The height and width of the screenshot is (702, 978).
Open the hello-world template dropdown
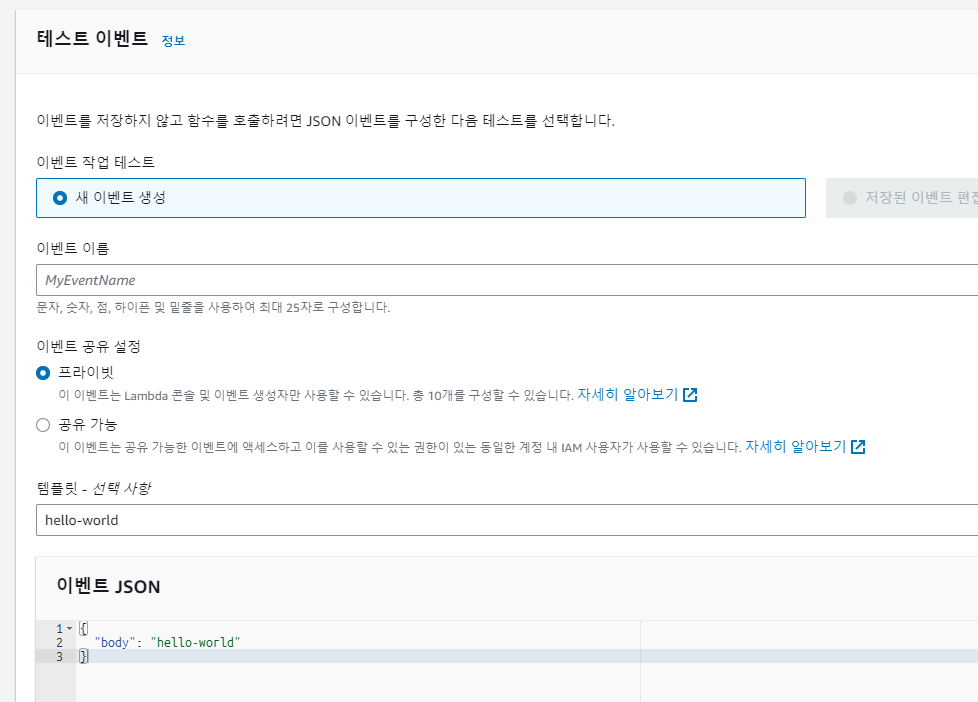click(x=506, y=520)
